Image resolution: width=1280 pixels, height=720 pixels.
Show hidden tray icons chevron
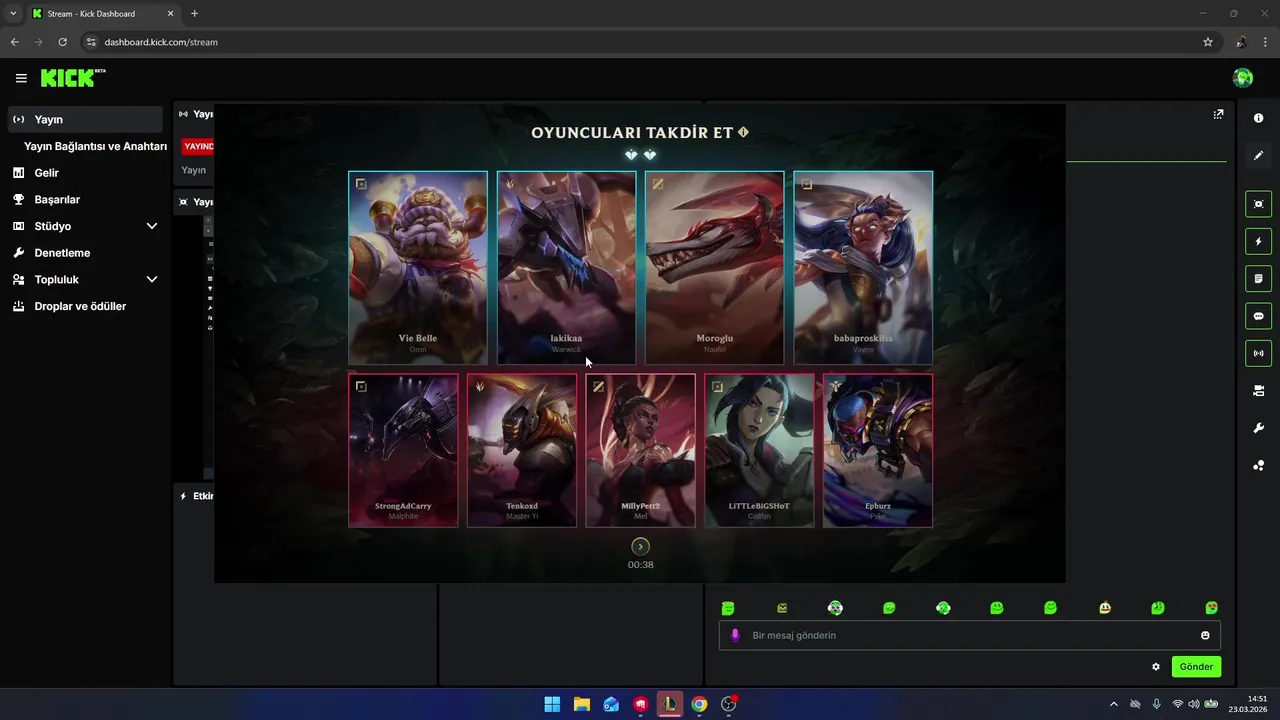click(1114, 704)
